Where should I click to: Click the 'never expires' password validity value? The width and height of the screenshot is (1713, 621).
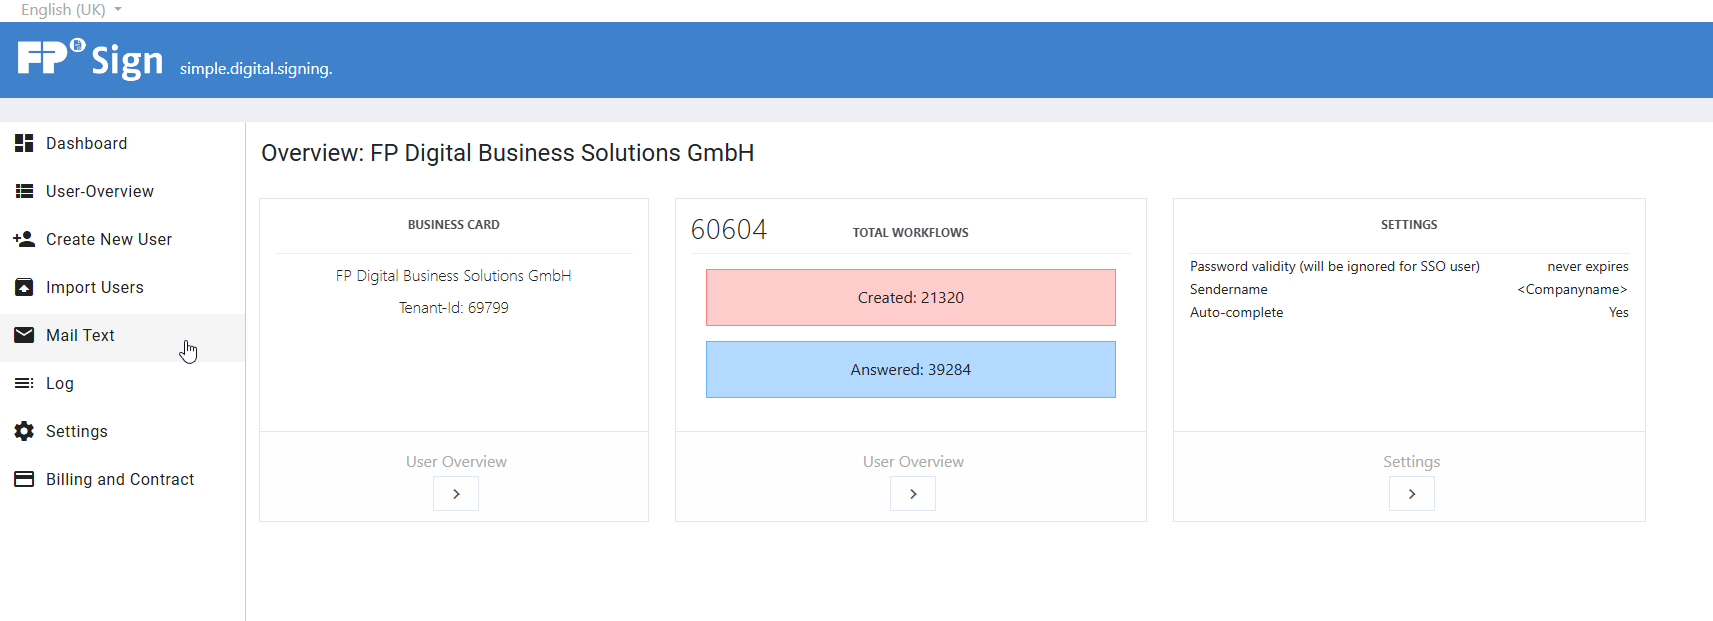point(1588,267)
